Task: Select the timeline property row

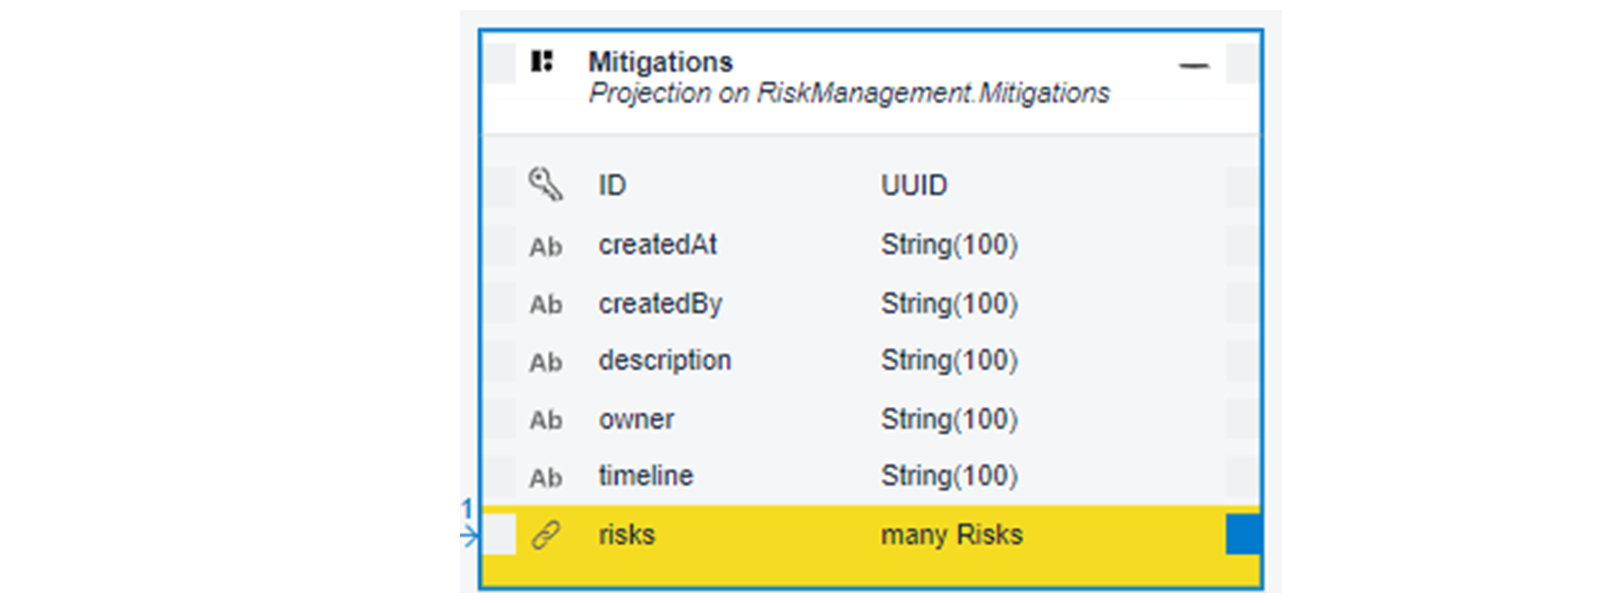Action: point(871,476)
